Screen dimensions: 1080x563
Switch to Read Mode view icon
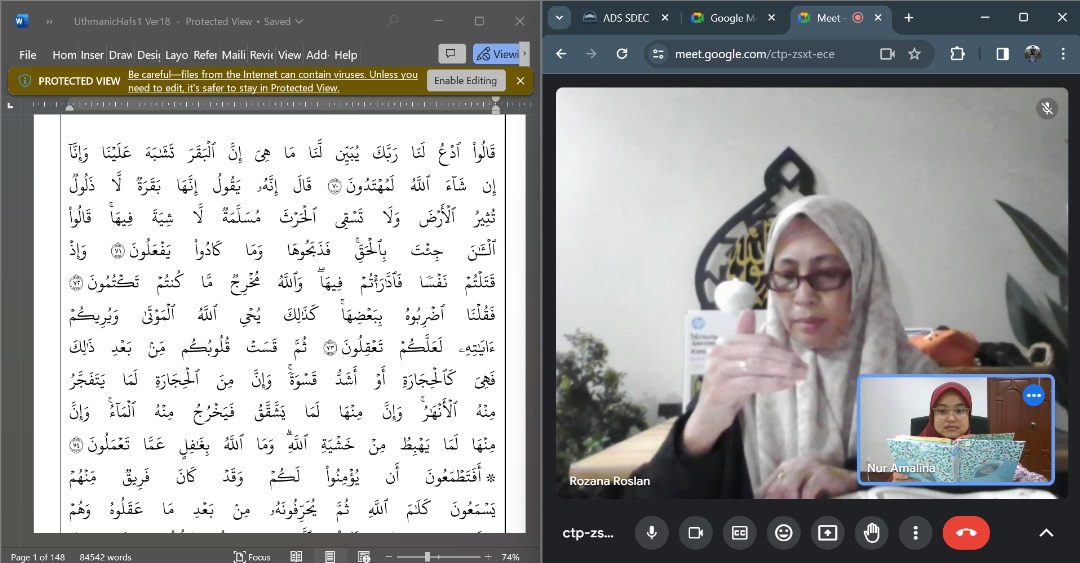point(296,557)
